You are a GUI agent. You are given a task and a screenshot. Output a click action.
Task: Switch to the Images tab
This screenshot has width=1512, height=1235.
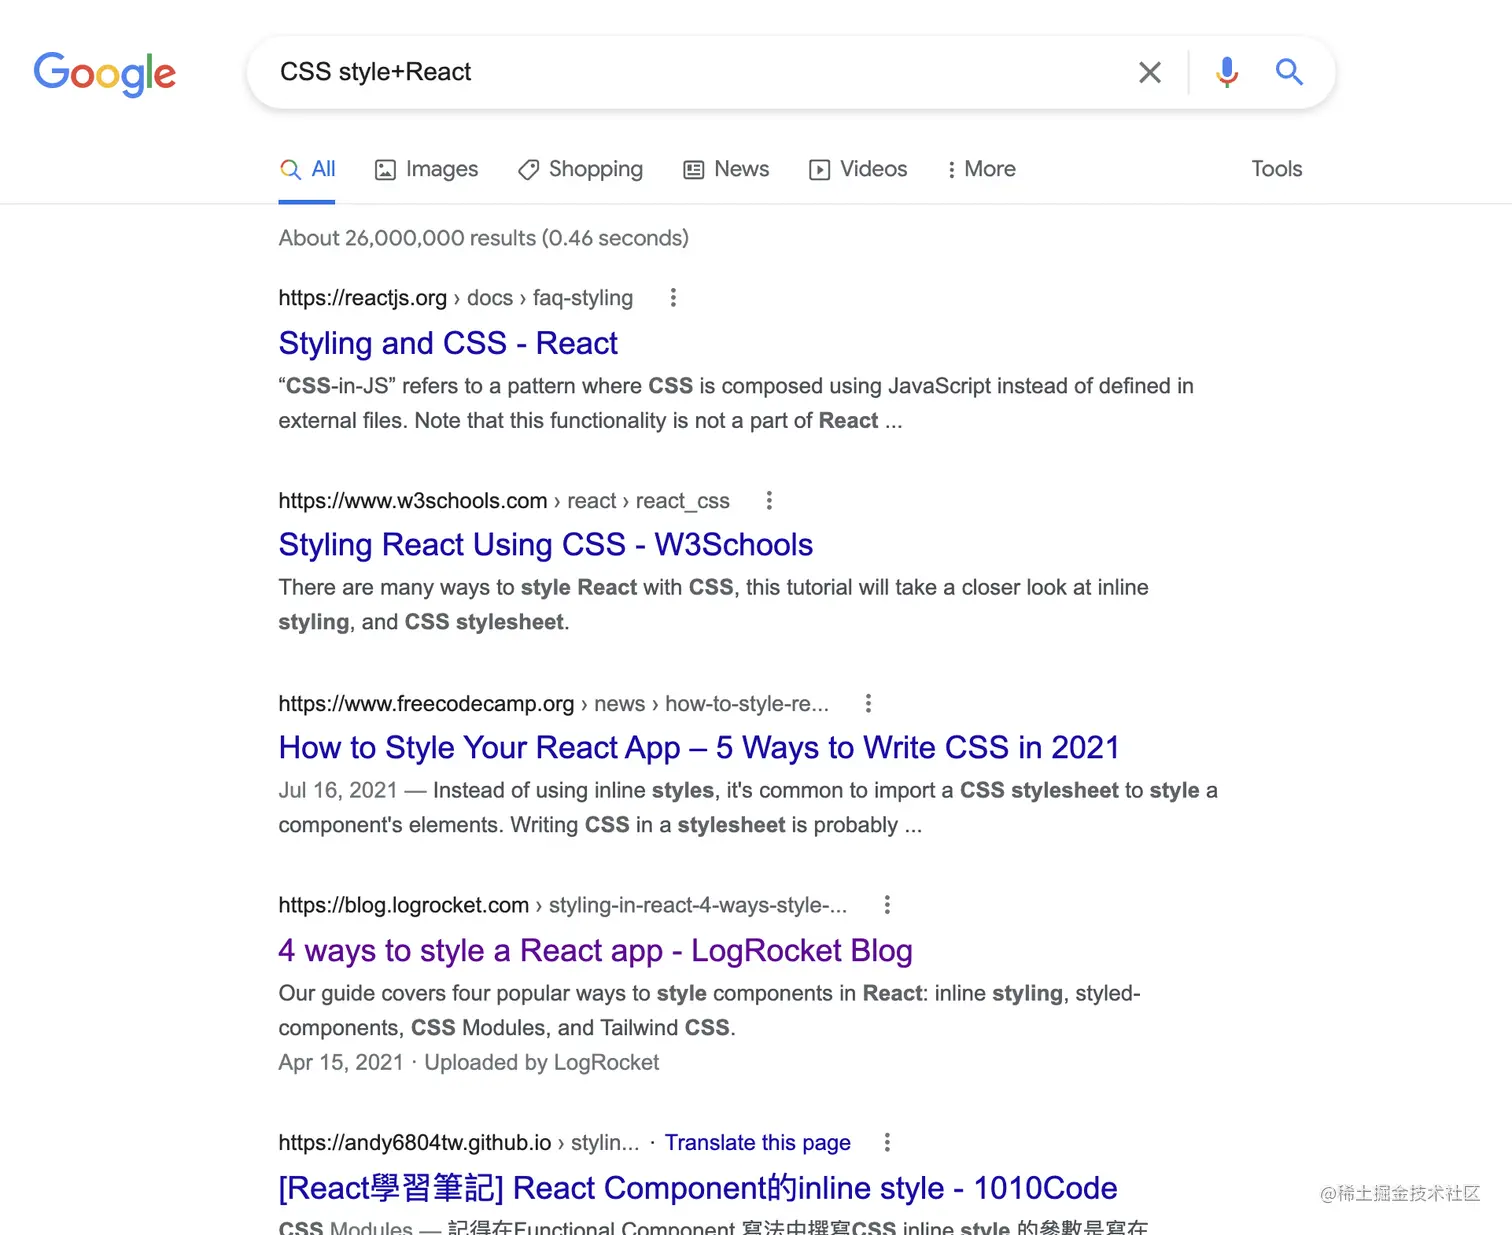[x=426, y=169]
